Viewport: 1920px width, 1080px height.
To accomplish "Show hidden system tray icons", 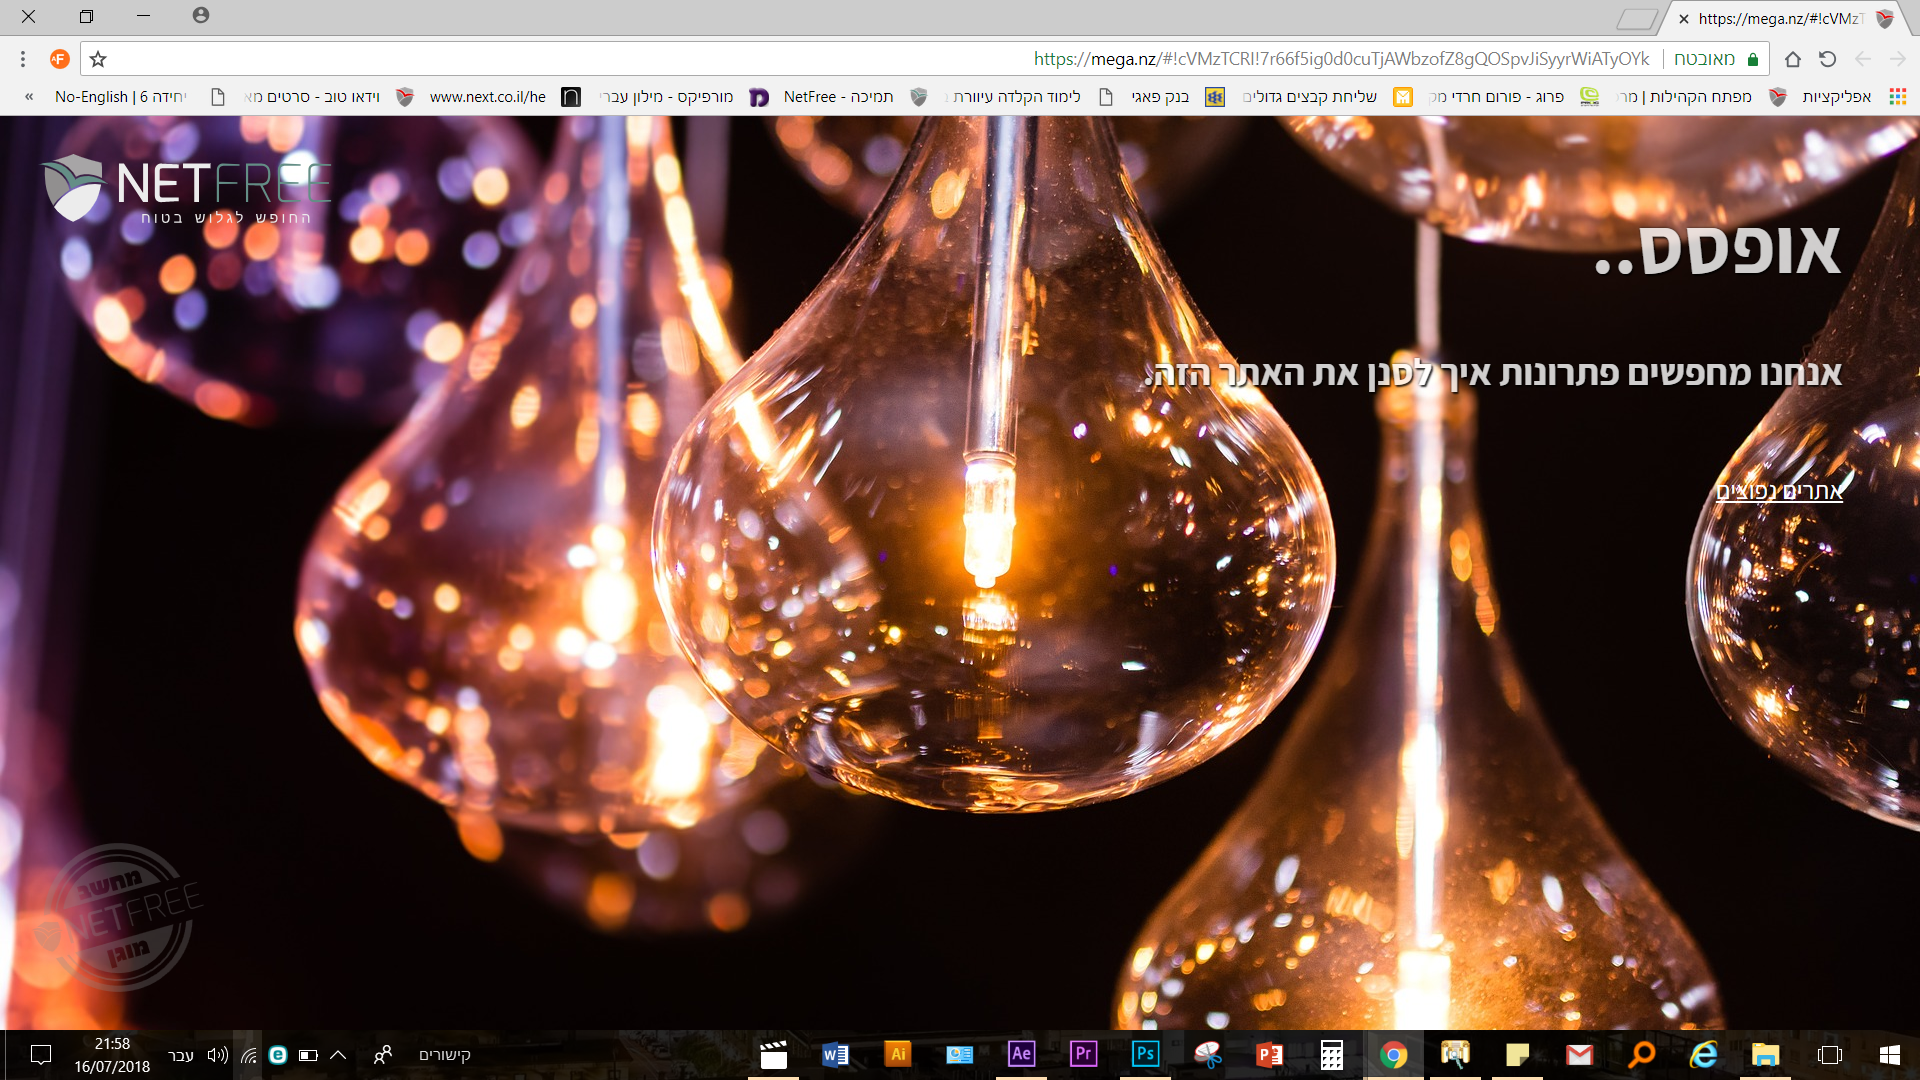I will [x=338, y=1055].
